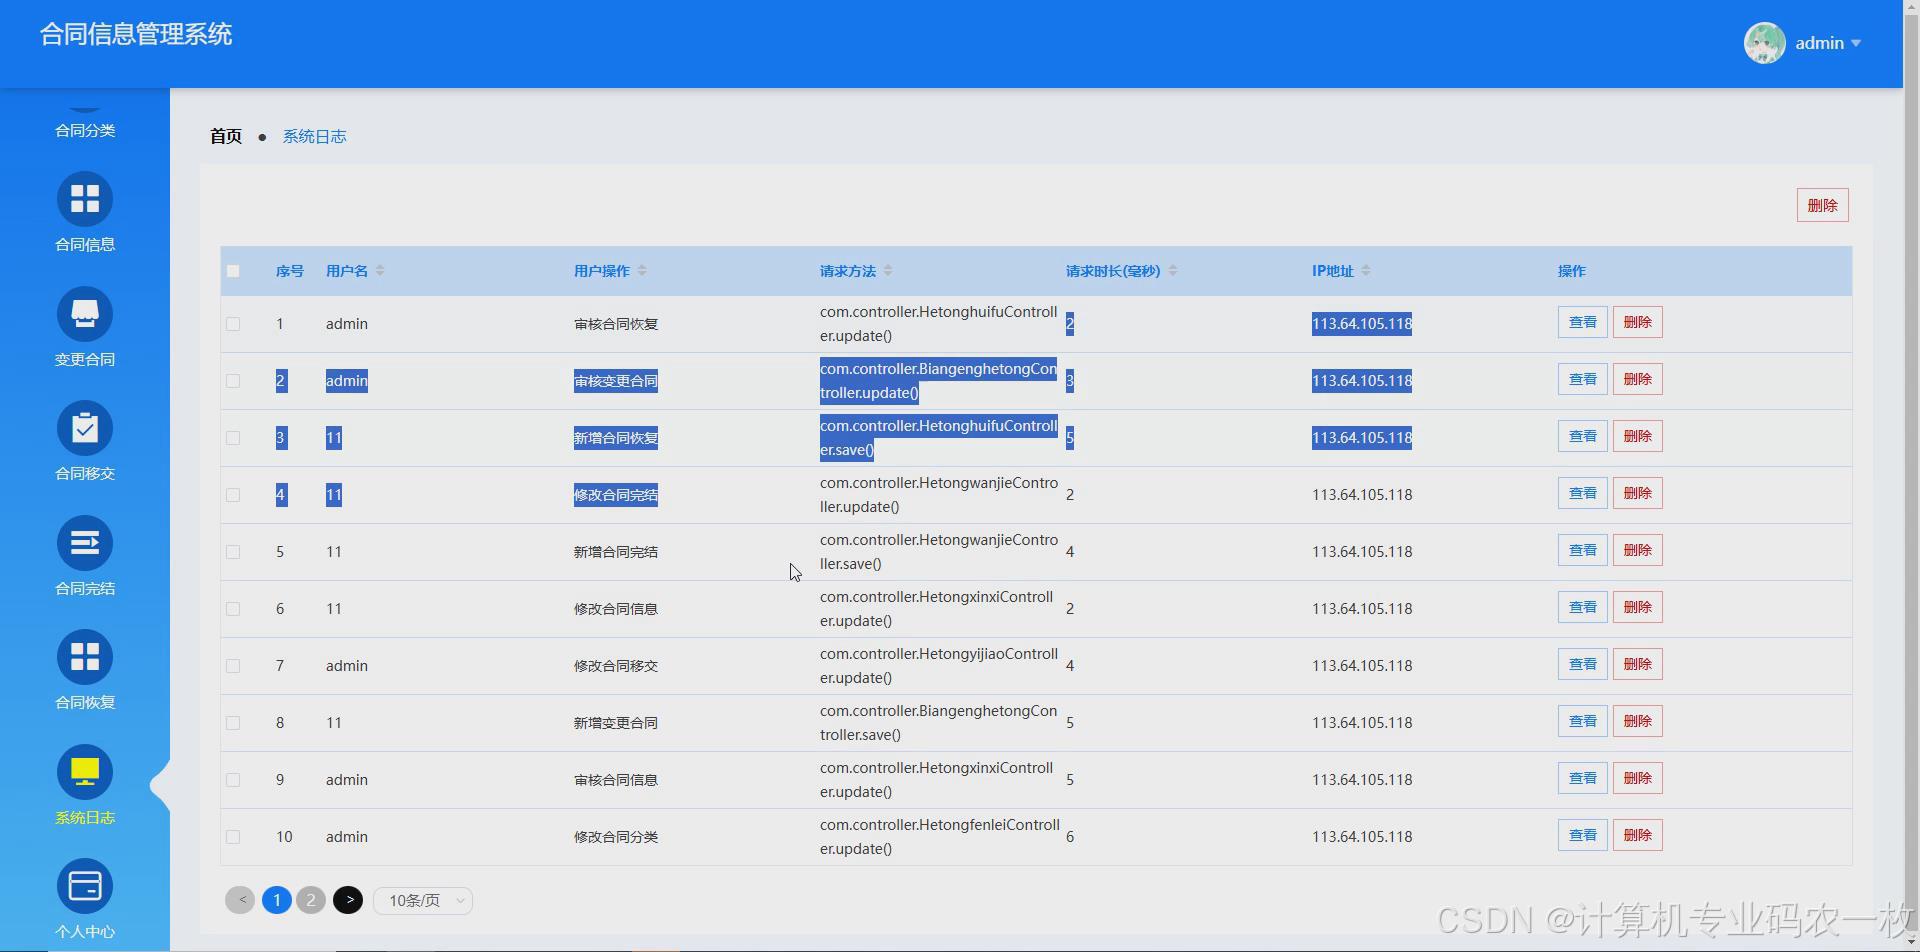This screenshot has height=952, width=1920.
Task: Click 删除 for row 1
Action: (x=1637, y=322)
